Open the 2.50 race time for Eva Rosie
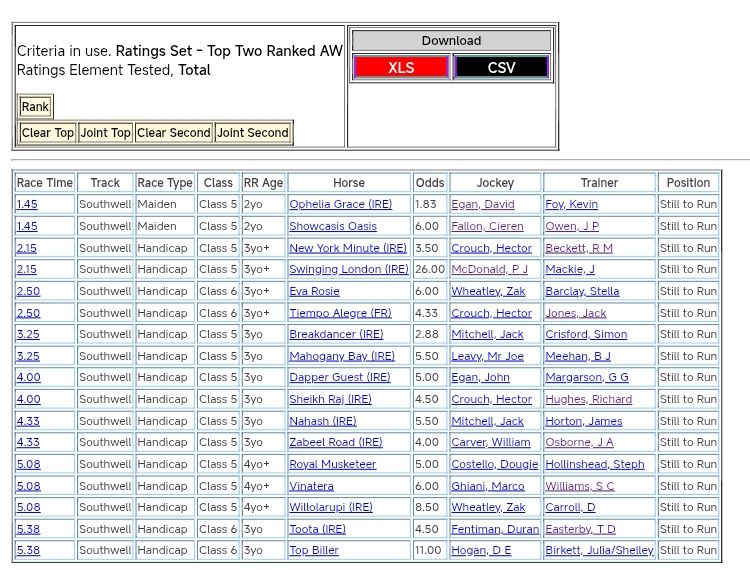Screen dimensions: 750x570 (x=27, y=291)
